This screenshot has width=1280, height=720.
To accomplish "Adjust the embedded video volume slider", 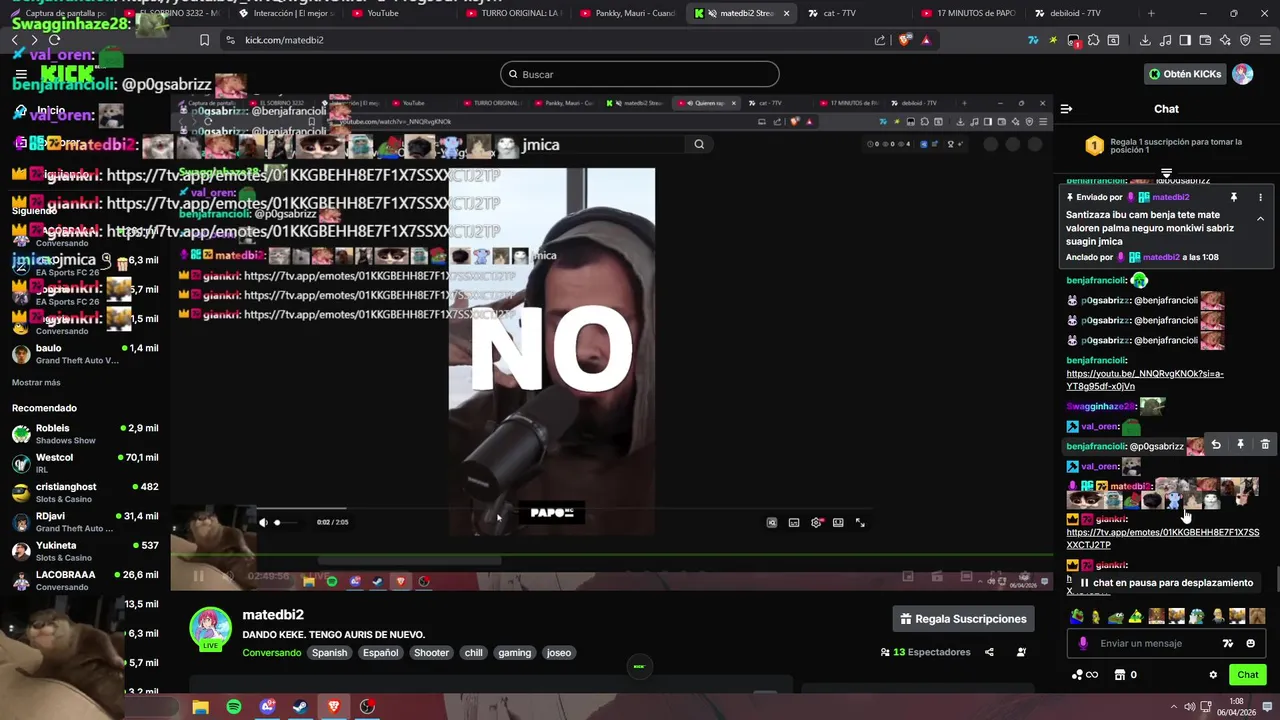I will (287, 522).
